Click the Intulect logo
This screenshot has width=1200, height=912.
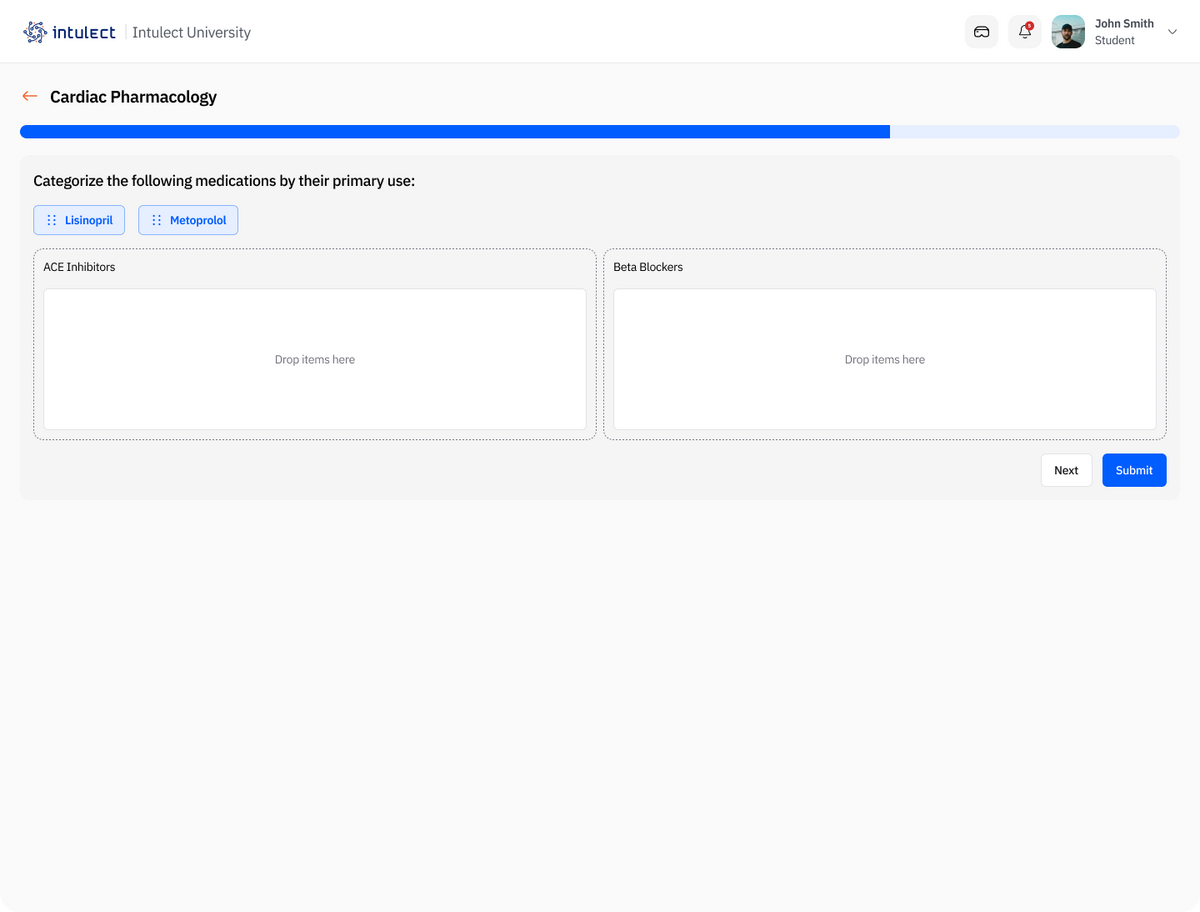click(69, 32)
